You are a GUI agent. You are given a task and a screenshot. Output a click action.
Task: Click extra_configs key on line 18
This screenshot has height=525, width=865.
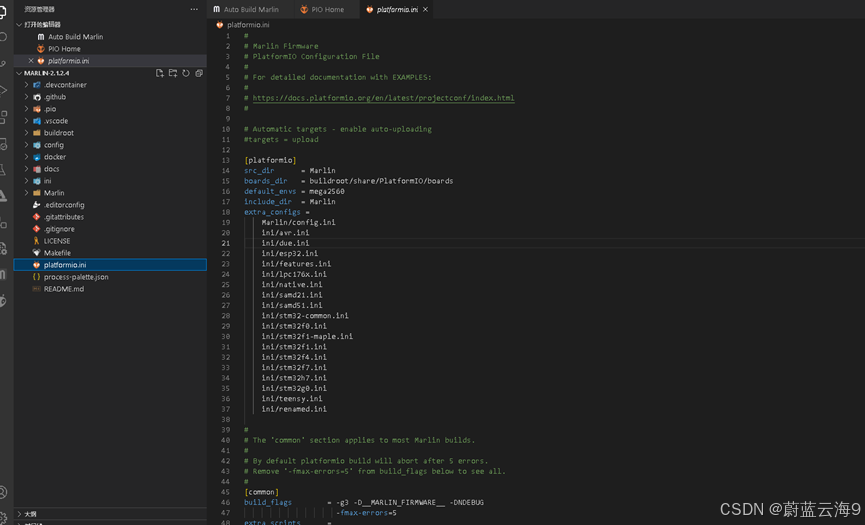click(x=273, y=212)
